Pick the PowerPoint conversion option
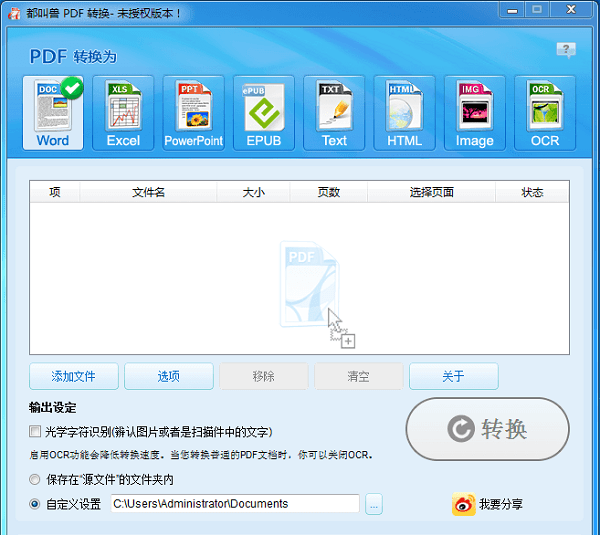 point(194,113)
